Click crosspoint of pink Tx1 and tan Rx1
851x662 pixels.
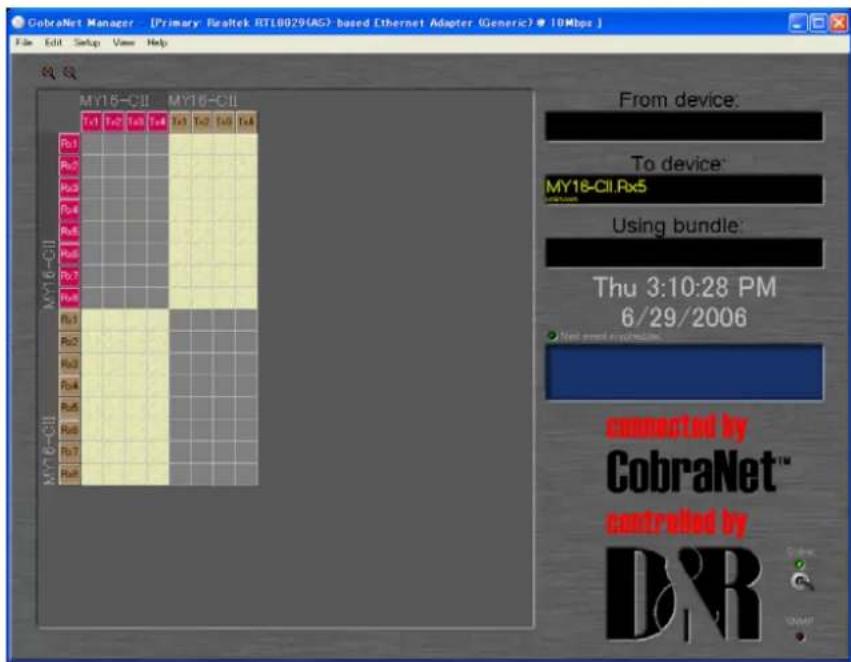[x=92, y=320]
